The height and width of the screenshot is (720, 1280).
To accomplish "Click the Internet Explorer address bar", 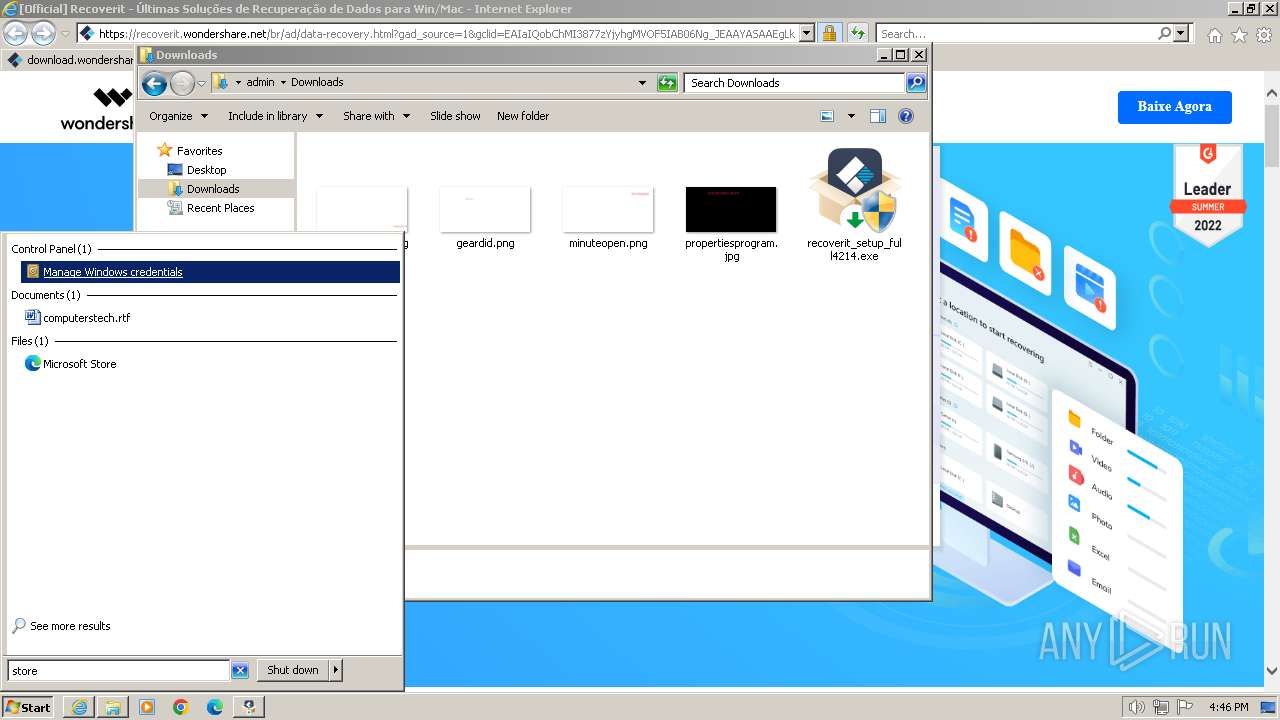I will pos(447,33).
